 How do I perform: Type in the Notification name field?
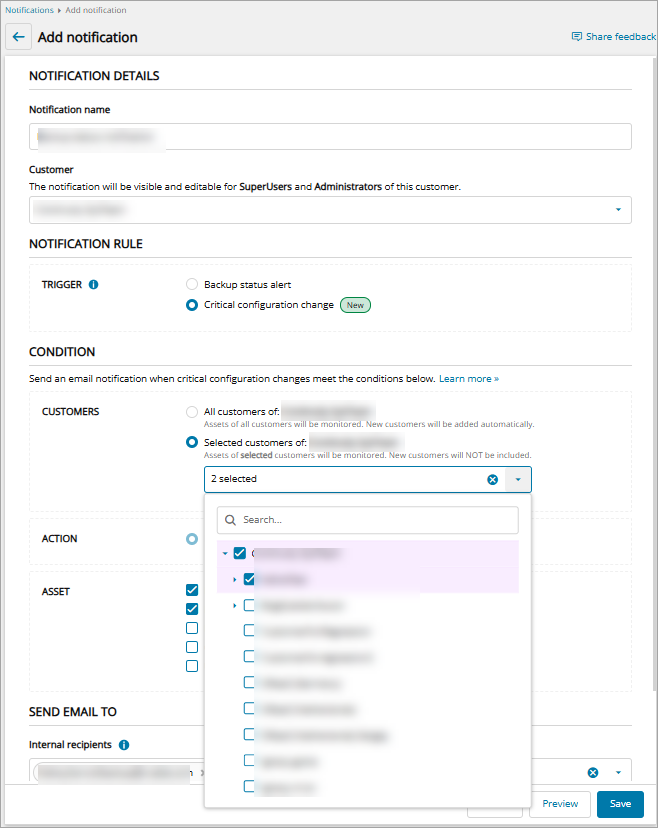coord(330,136)
